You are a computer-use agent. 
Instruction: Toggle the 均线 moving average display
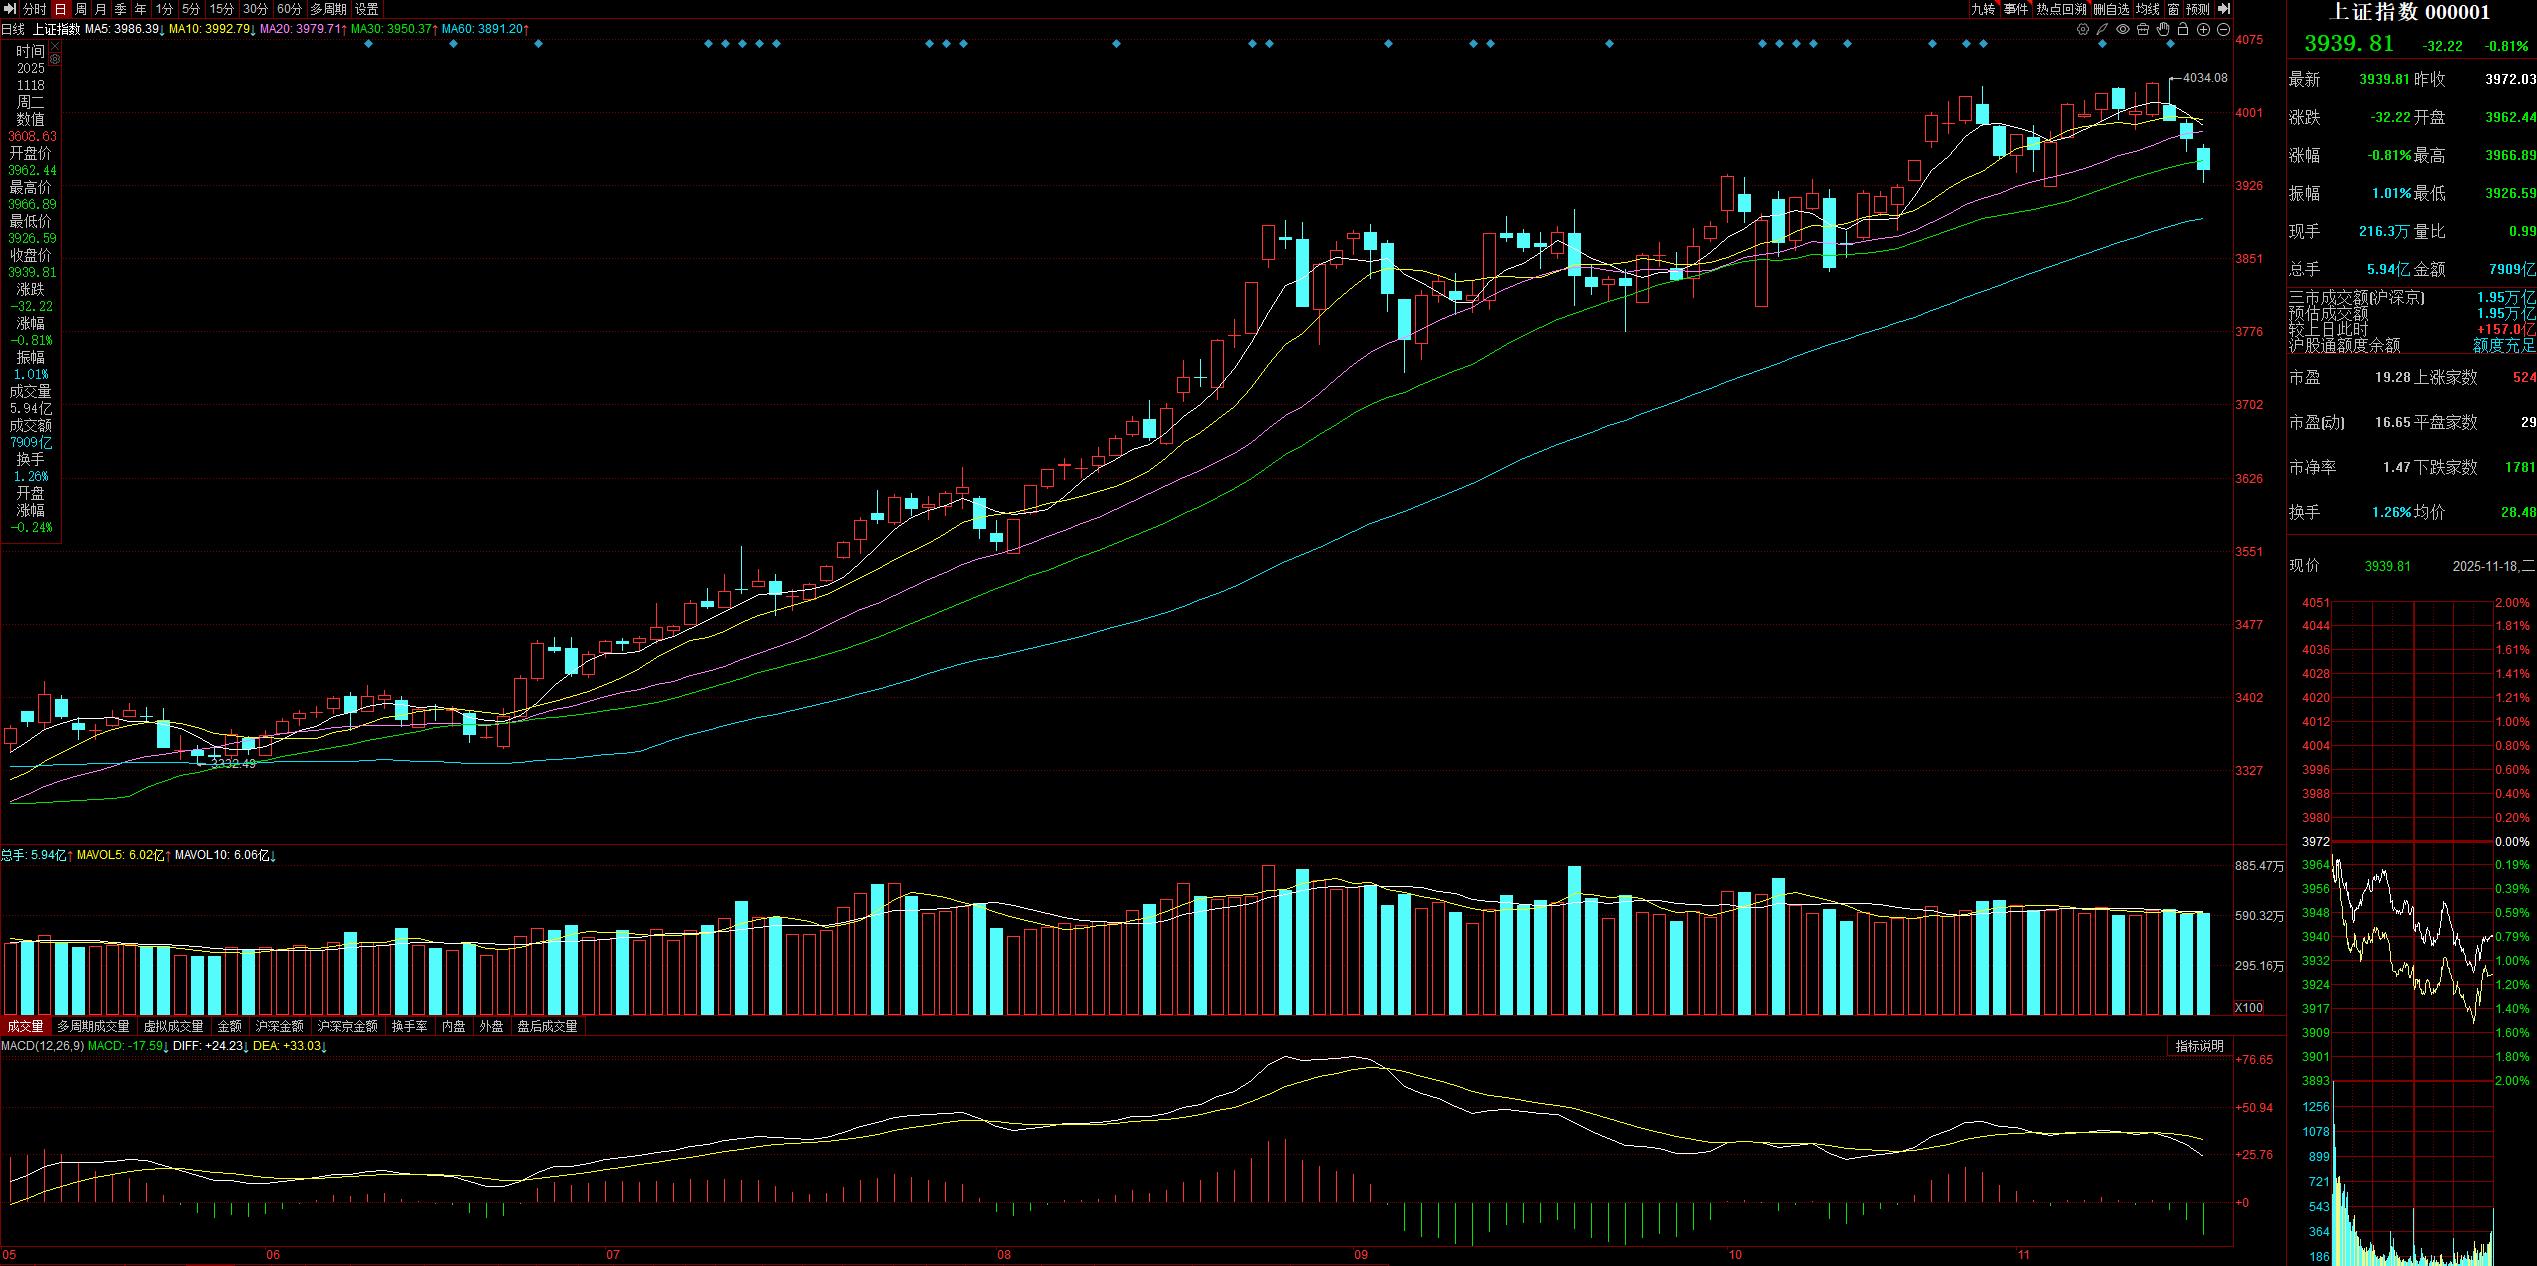point(2147,9)
